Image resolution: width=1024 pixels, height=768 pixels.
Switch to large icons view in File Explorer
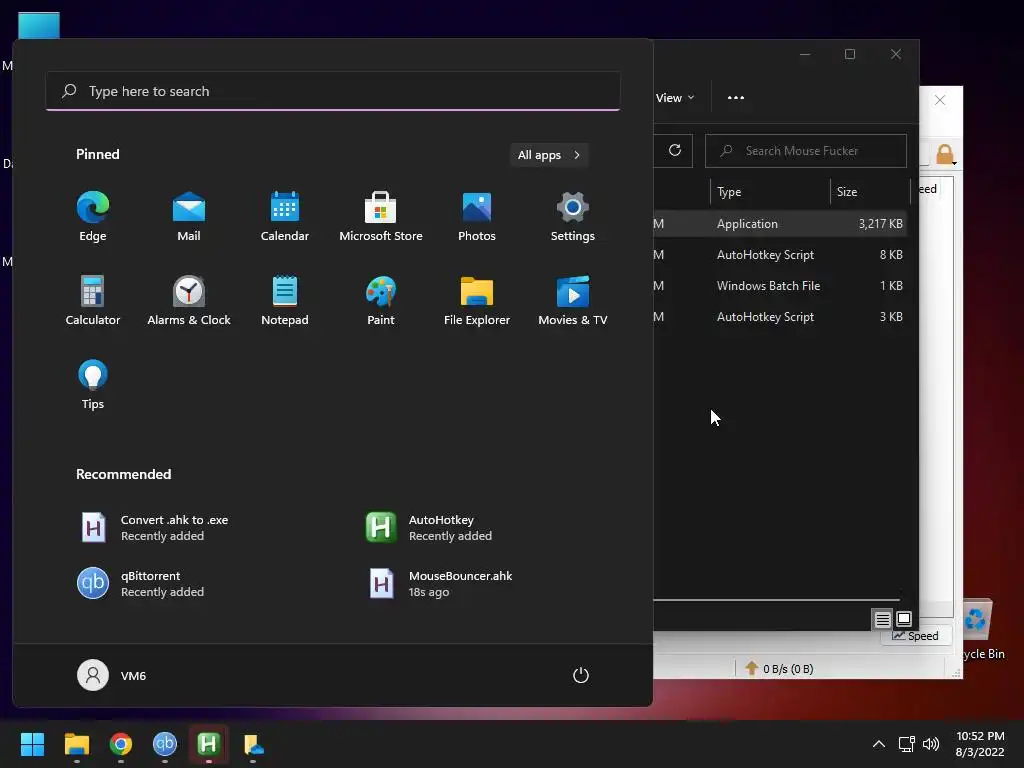click(x=904, y=619)
